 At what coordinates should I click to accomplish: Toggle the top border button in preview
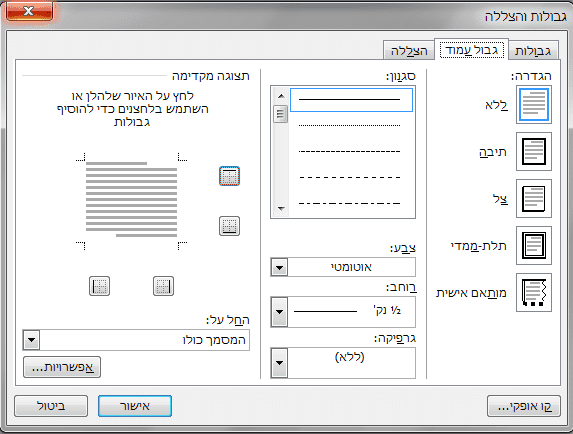tap(229, 176)
